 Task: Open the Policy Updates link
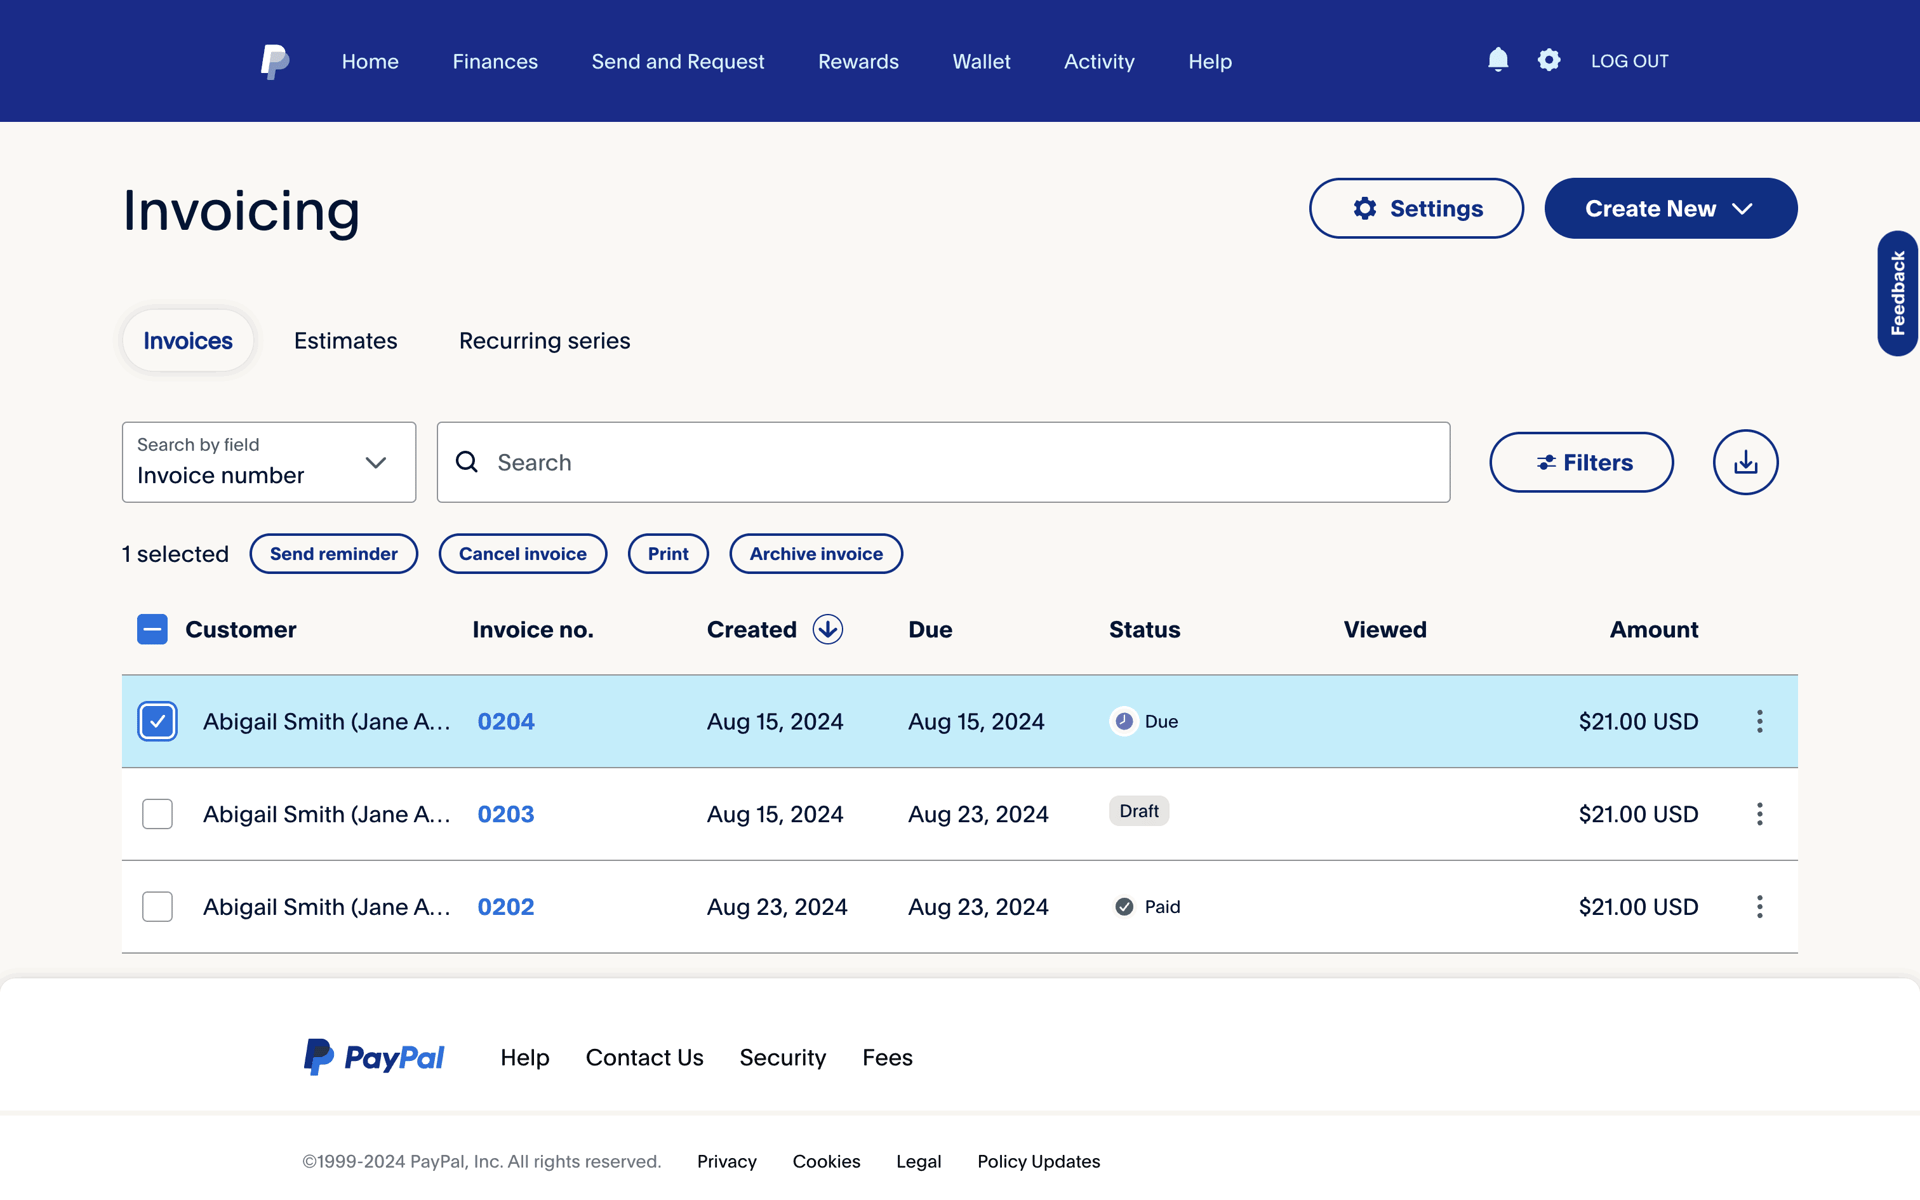[x=1038, y=1161]
